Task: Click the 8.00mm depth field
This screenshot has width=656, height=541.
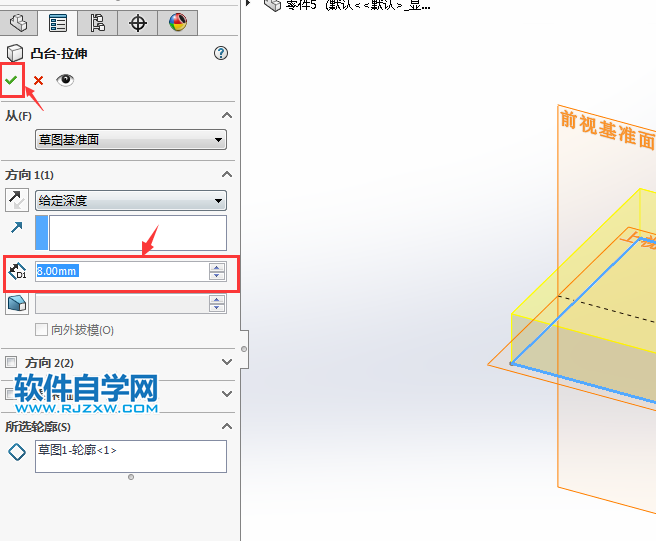Action: [122, 271]
